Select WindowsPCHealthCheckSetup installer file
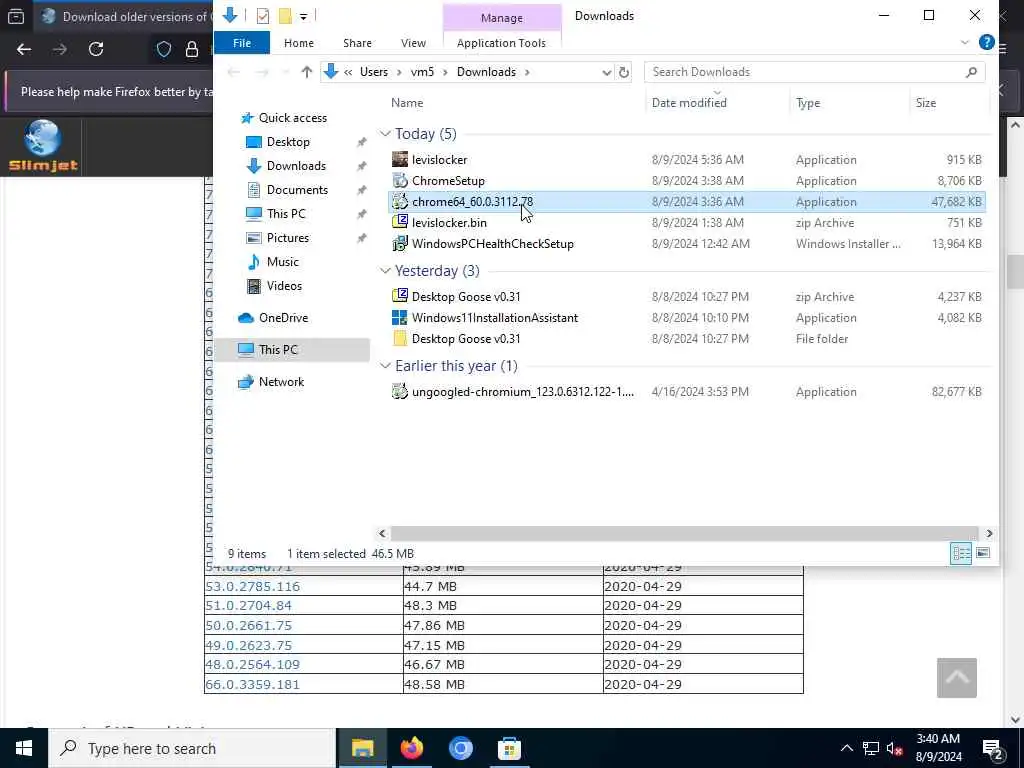The image size is (1024, 768). pyautogui.click(x=492, y=244)
